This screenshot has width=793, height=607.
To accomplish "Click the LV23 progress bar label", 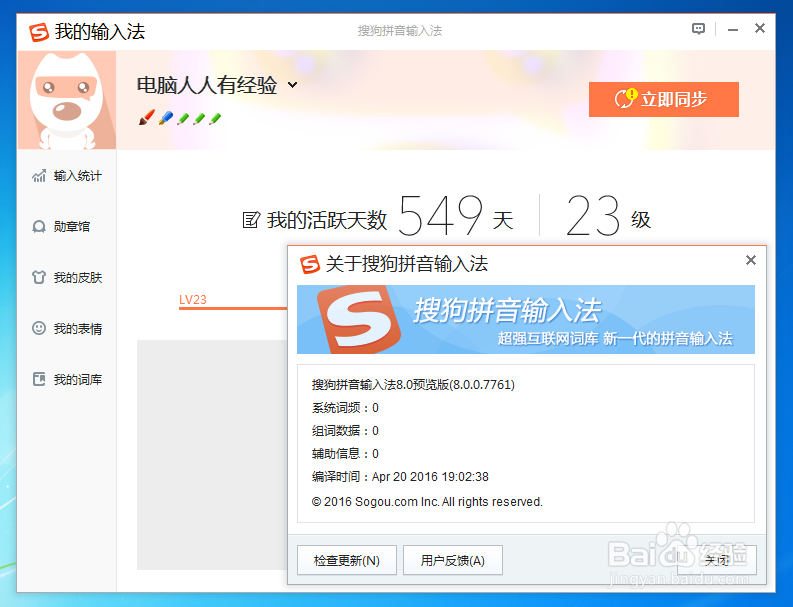I will tap(193, 299).
